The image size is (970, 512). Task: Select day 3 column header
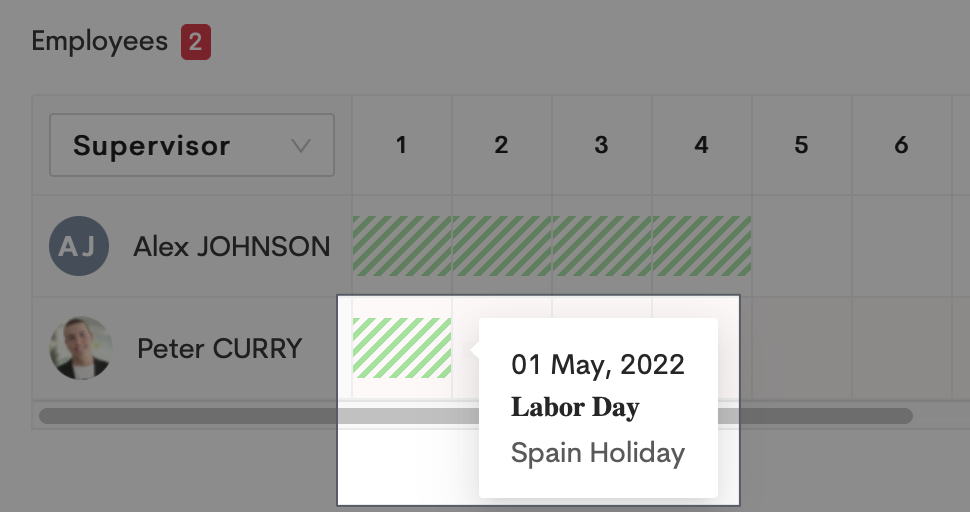[x=601, y=146]
